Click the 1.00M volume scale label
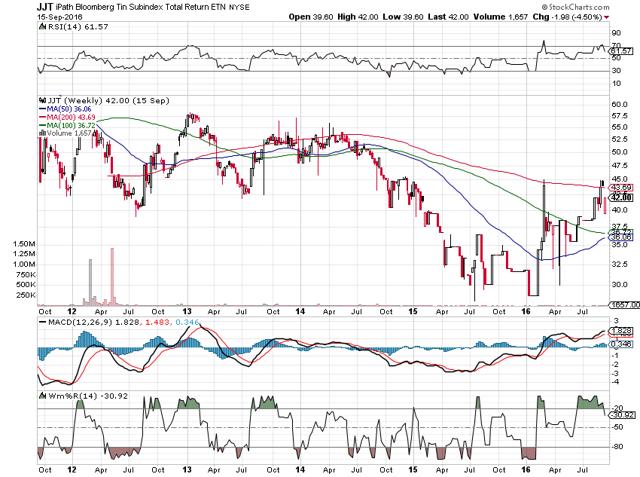The image size is (640, 477). point(24,264)
